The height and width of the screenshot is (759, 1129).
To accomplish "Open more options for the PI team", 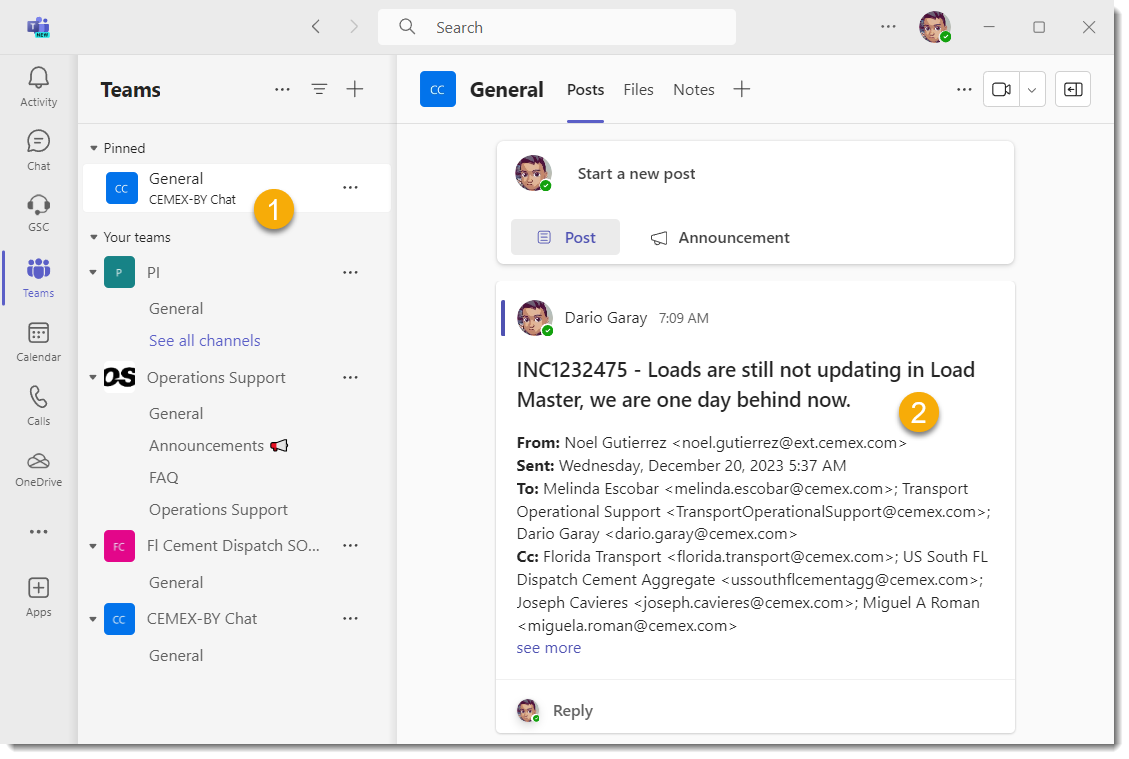I will coord(350,272).
